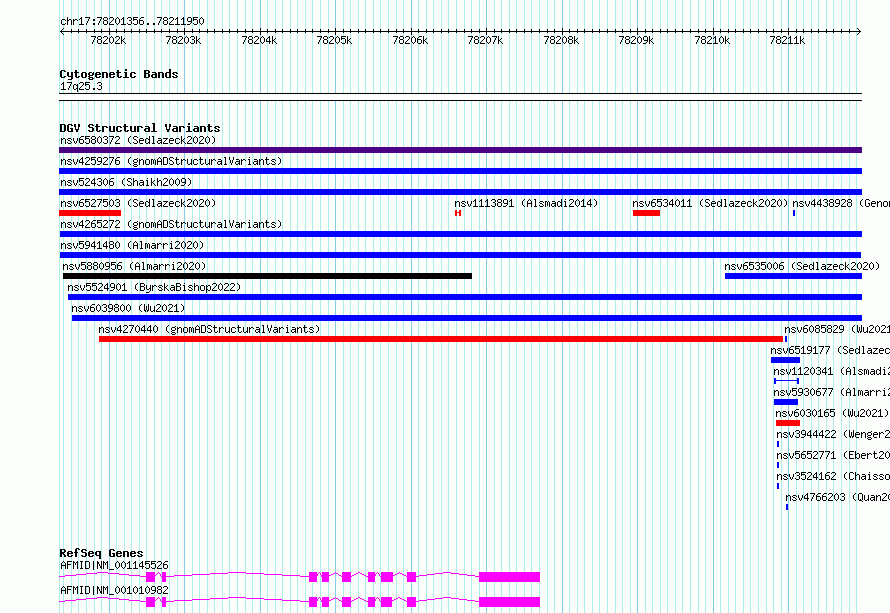The height and width of the screenshot is (613, 890).
Task: Click the nsv1120341 variant label
Action: (x=832, y=371)
